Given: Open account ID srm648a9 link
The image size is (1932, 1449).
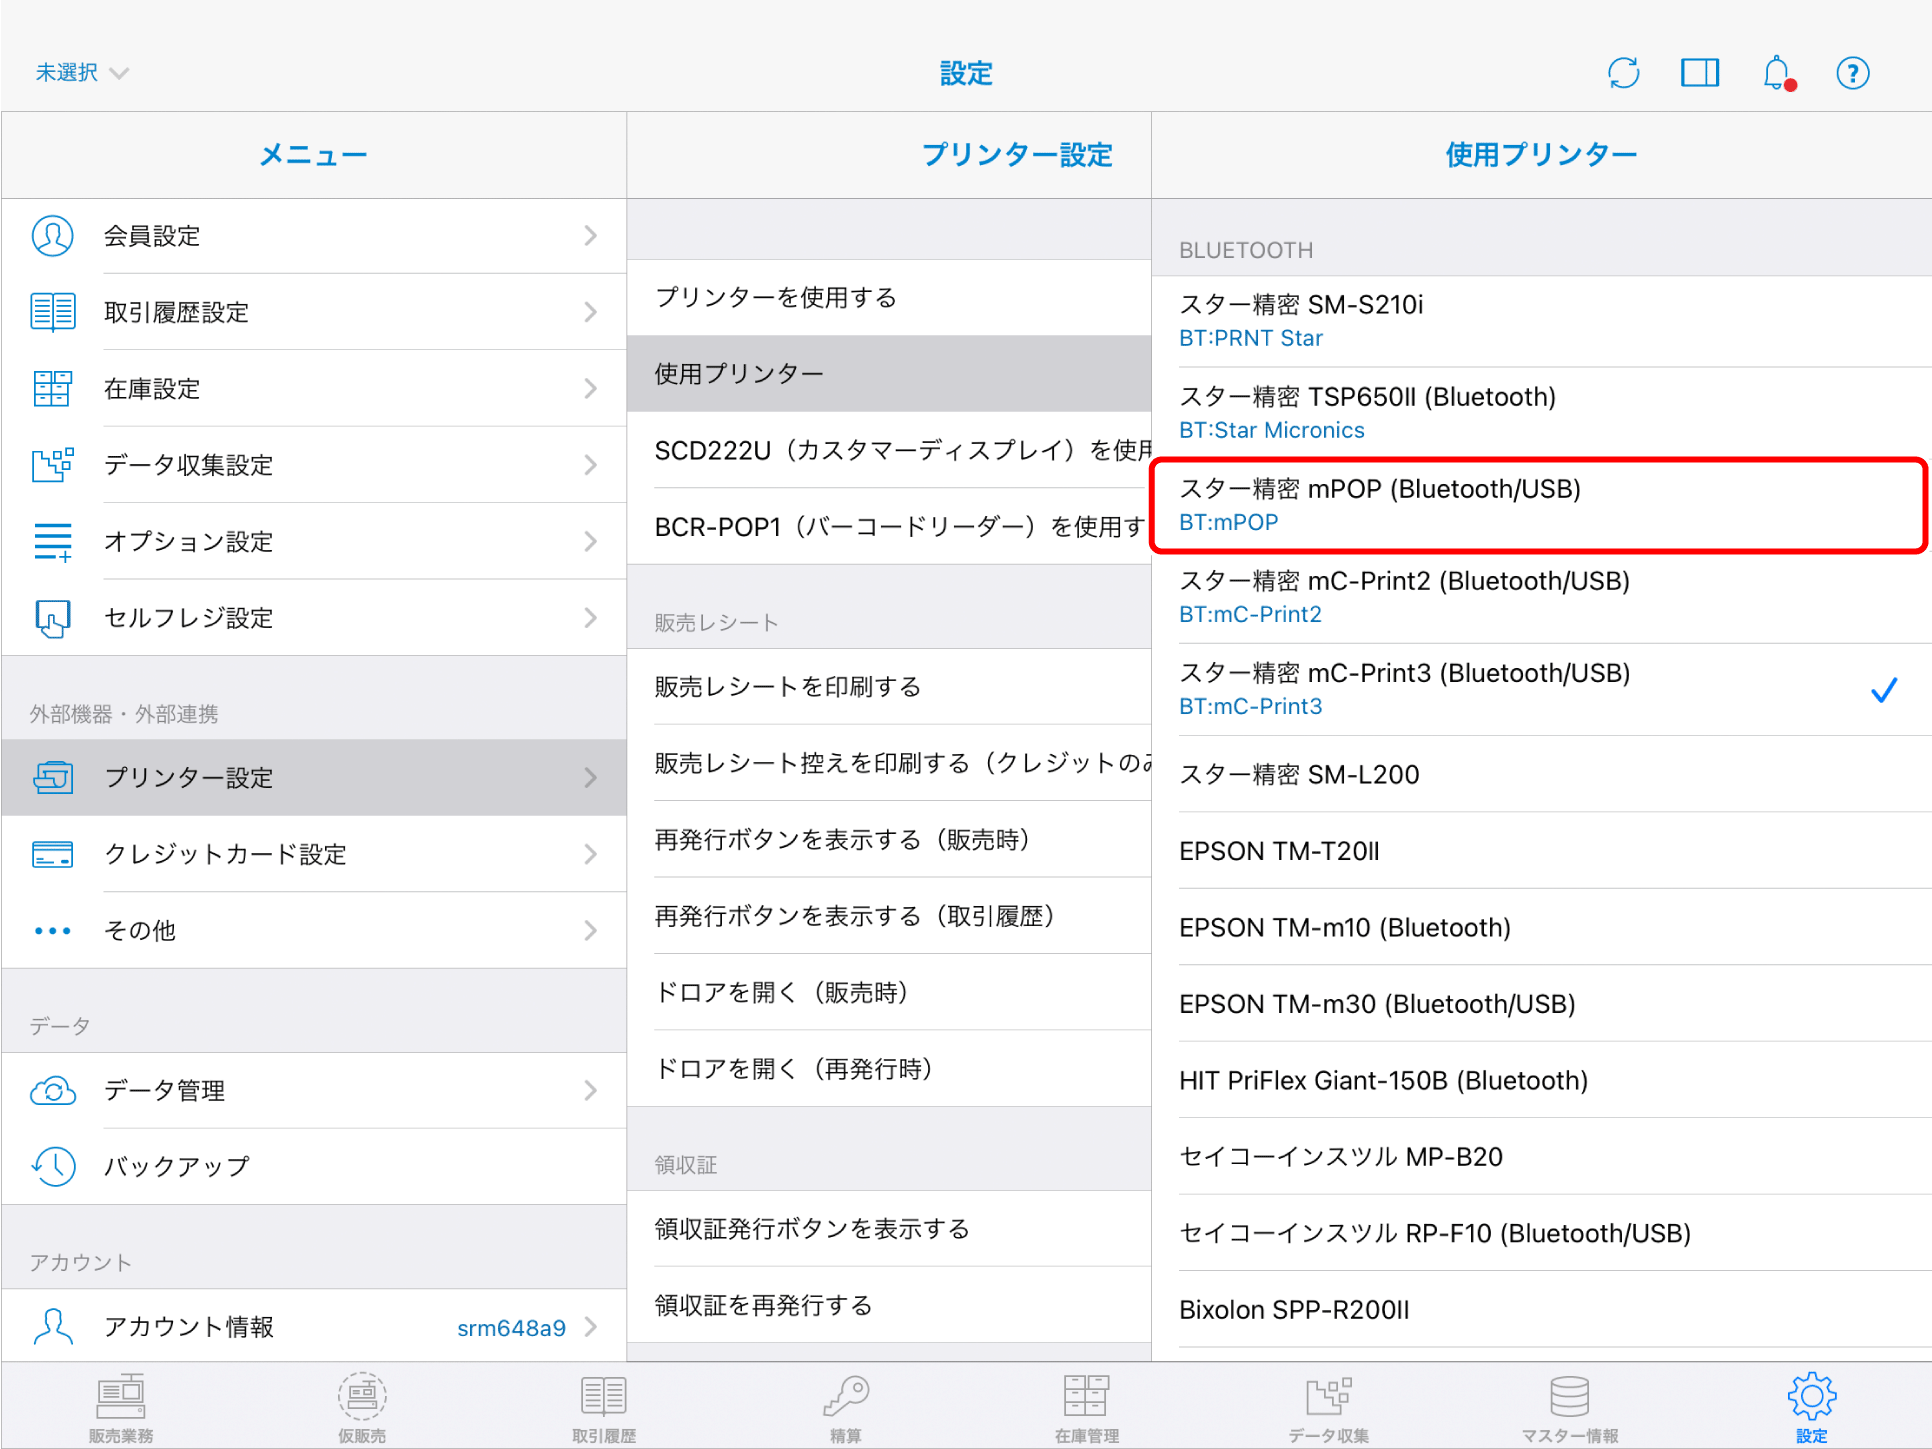Looking at the screenshot, I should click(x=511, y=1328).
